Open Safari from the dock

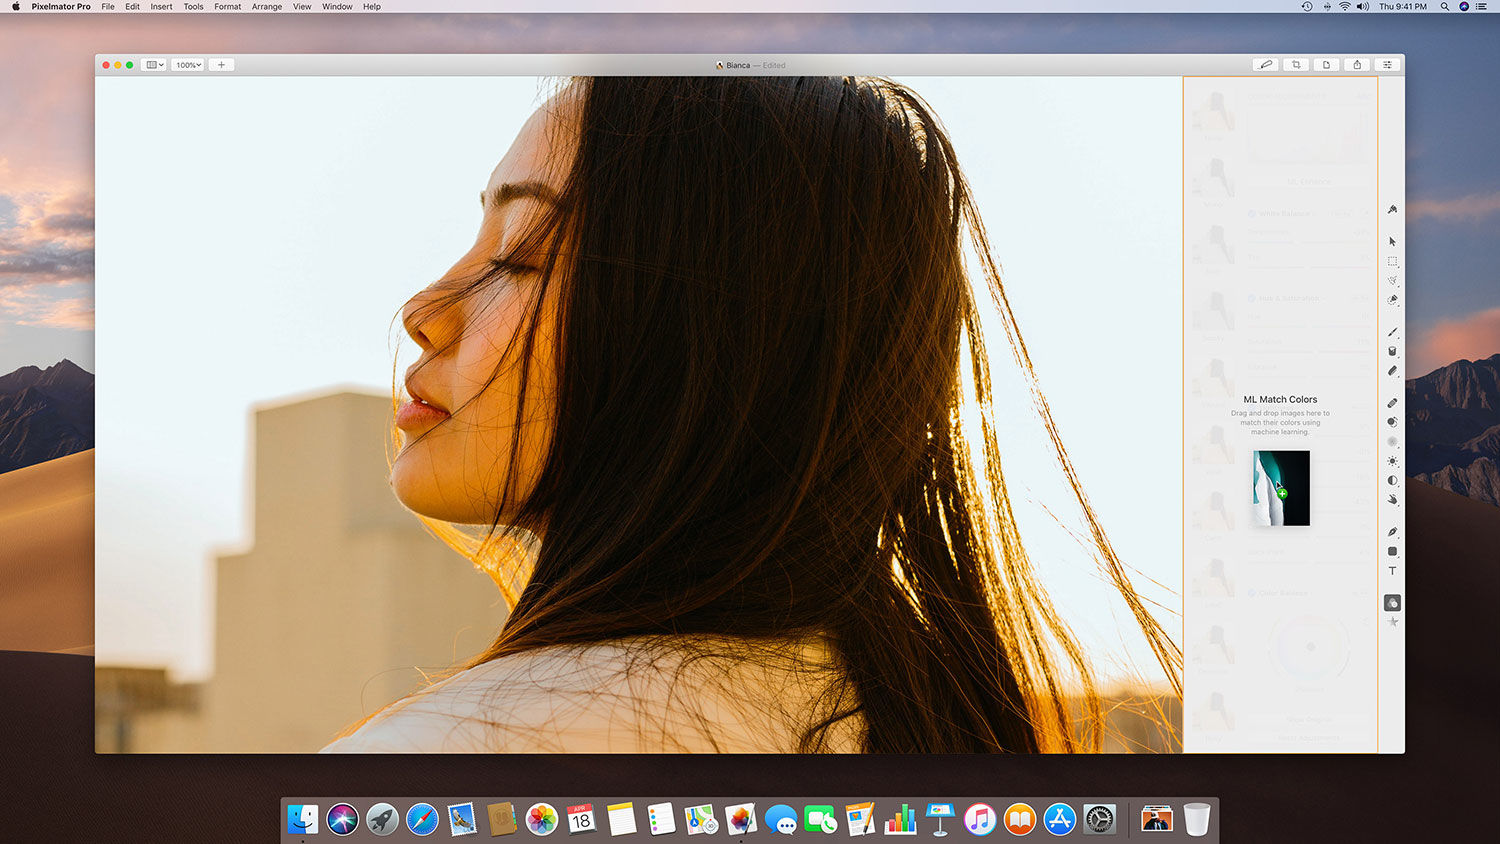422,820
